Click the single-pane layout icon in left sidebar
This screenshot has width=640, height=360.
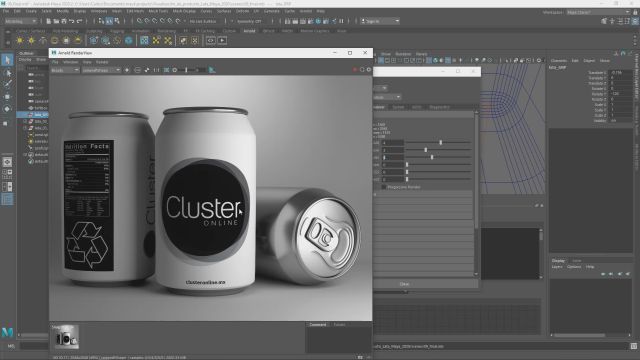click(7, 162)
